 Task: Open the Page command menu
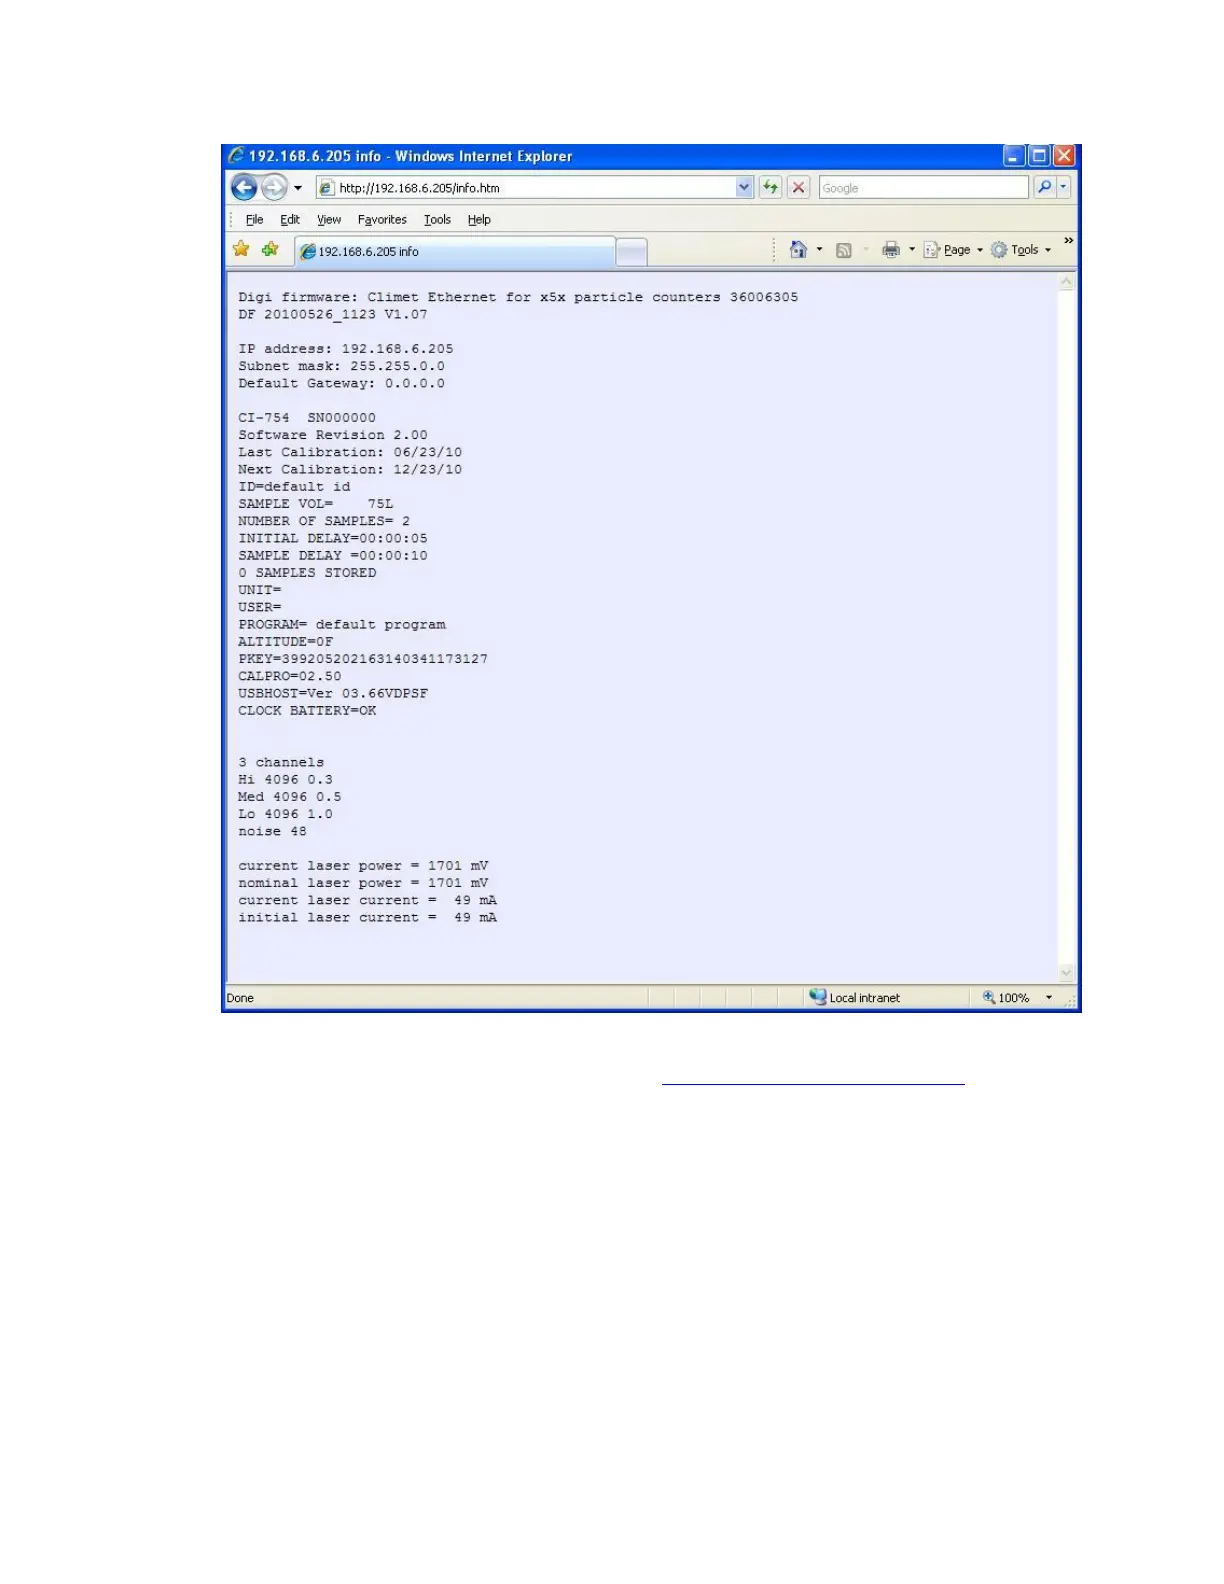[954, 250]
